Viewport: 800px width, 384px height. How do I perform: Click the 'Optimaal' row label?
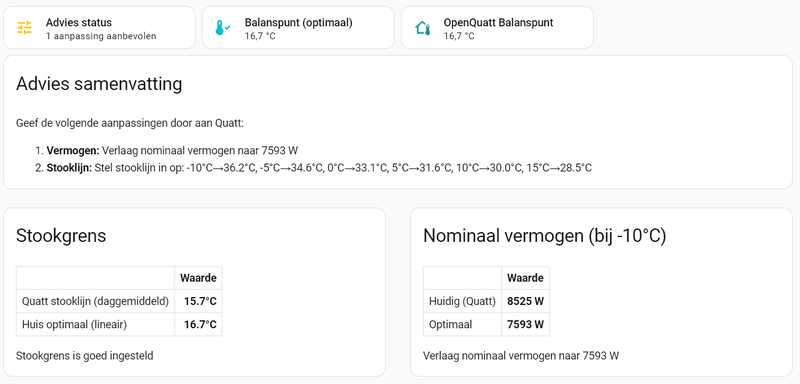[451, 324]
